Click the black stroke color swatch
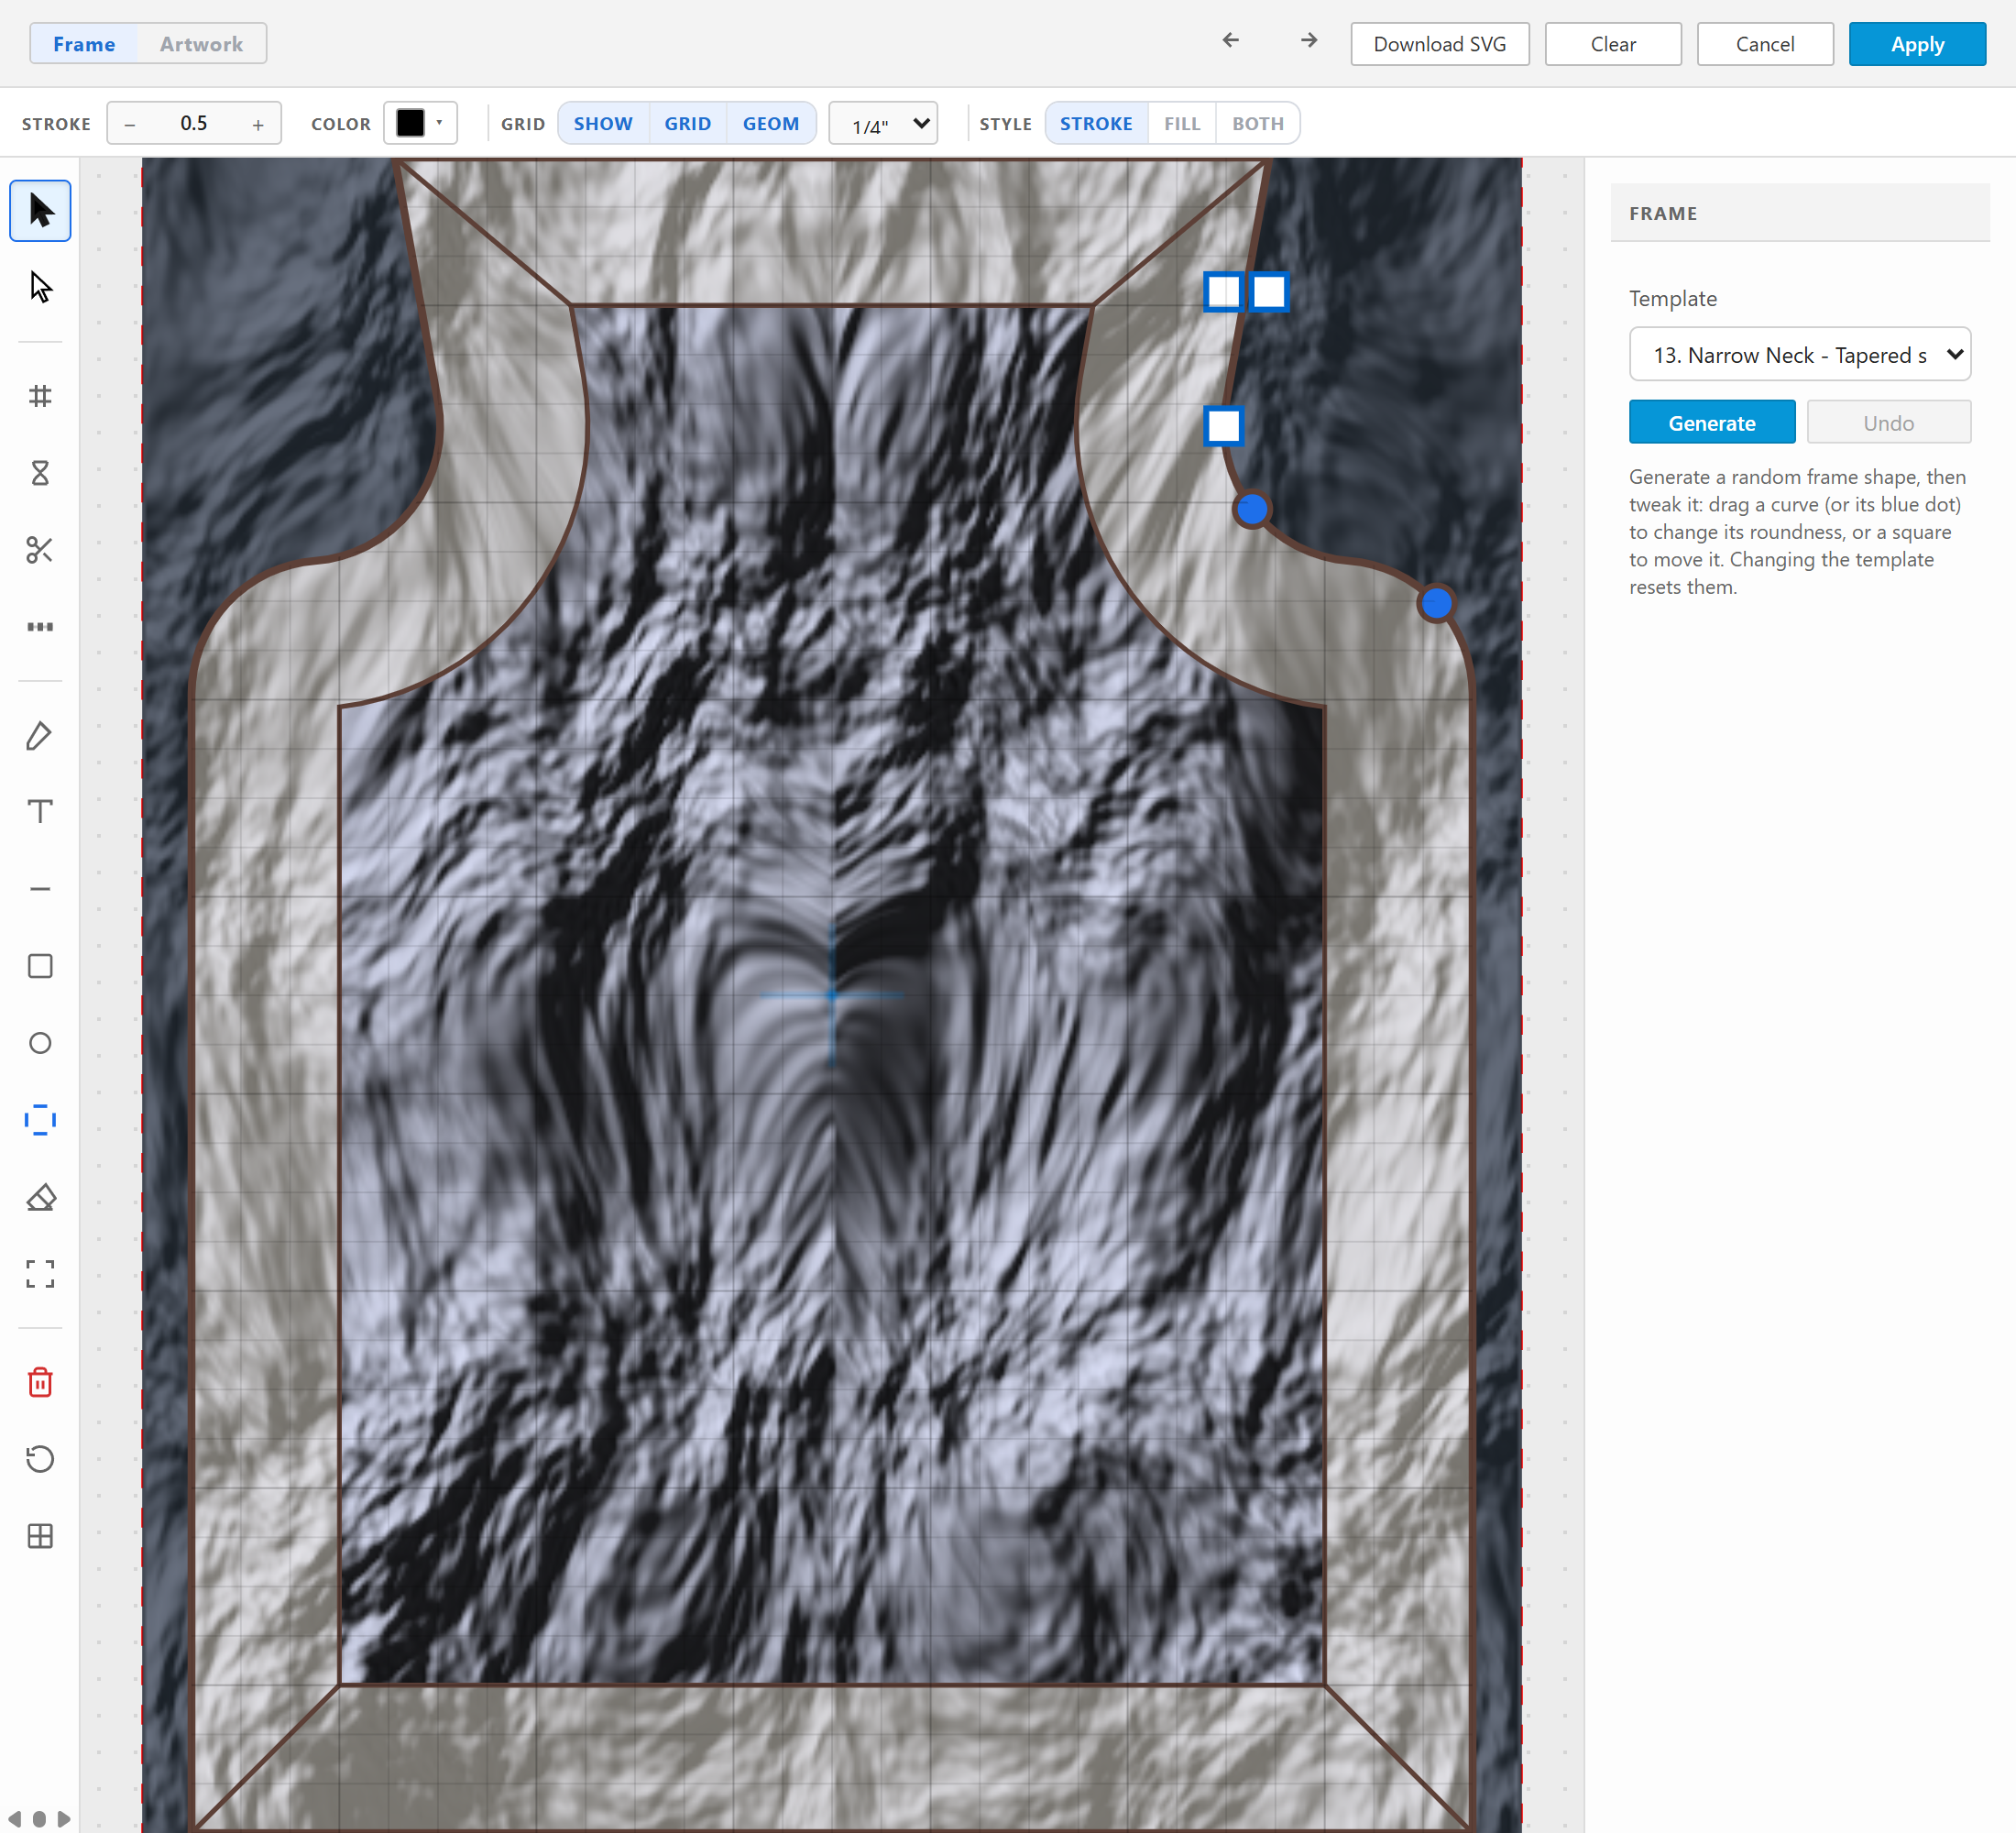 [411, 123]
